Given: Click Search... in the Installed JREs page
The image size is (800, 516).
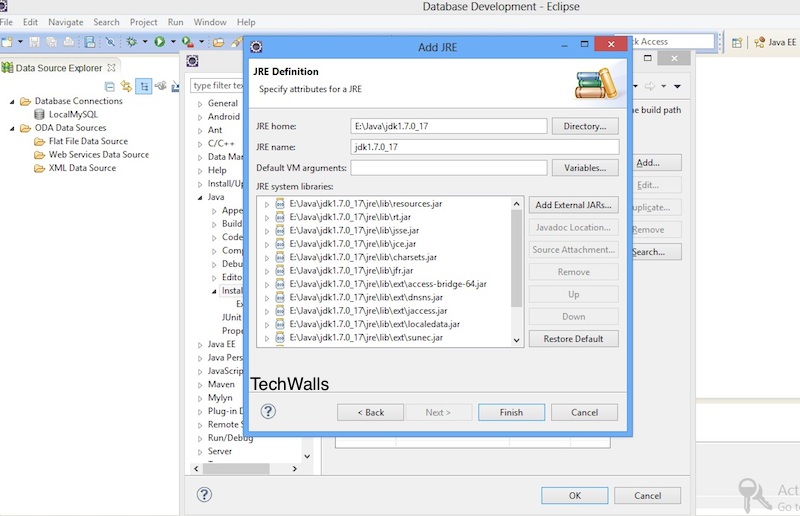Looking at the screenshot, I should (657, 252).
